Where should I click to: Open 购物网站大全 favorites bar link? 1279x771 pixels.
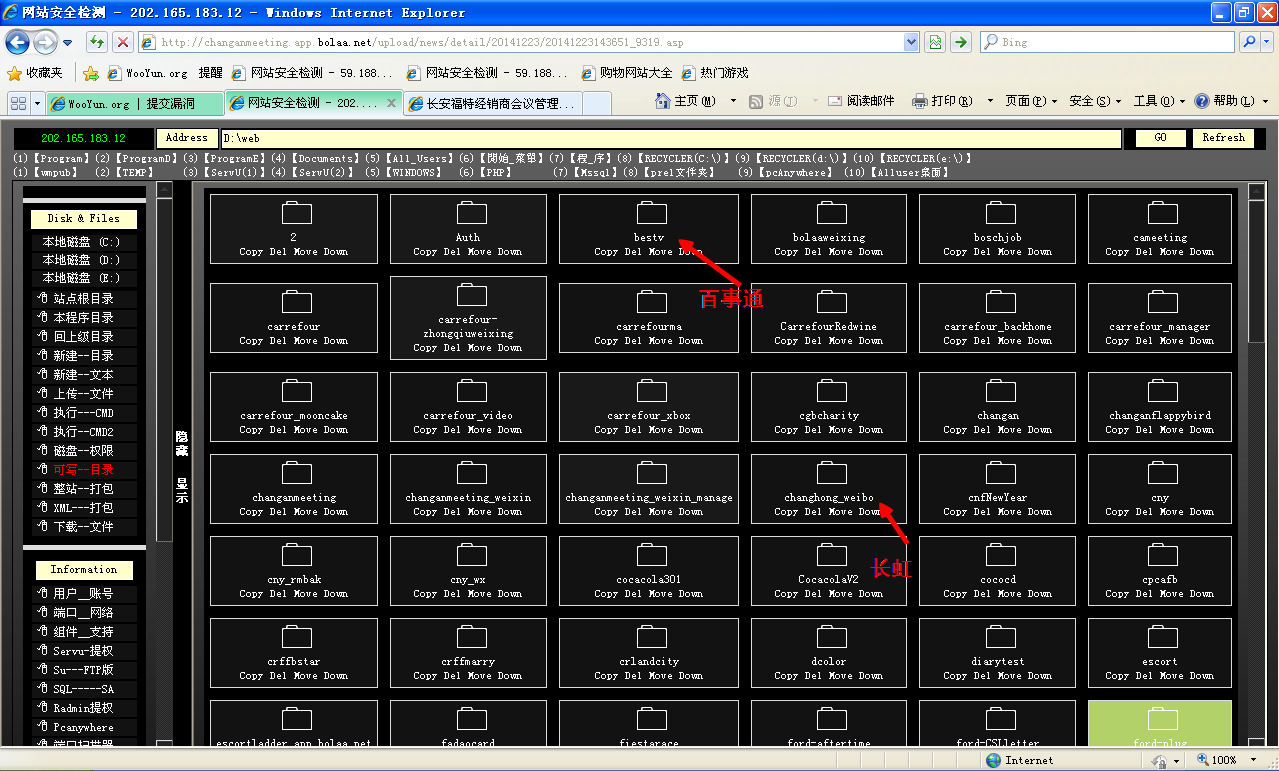tap(627, 73)
